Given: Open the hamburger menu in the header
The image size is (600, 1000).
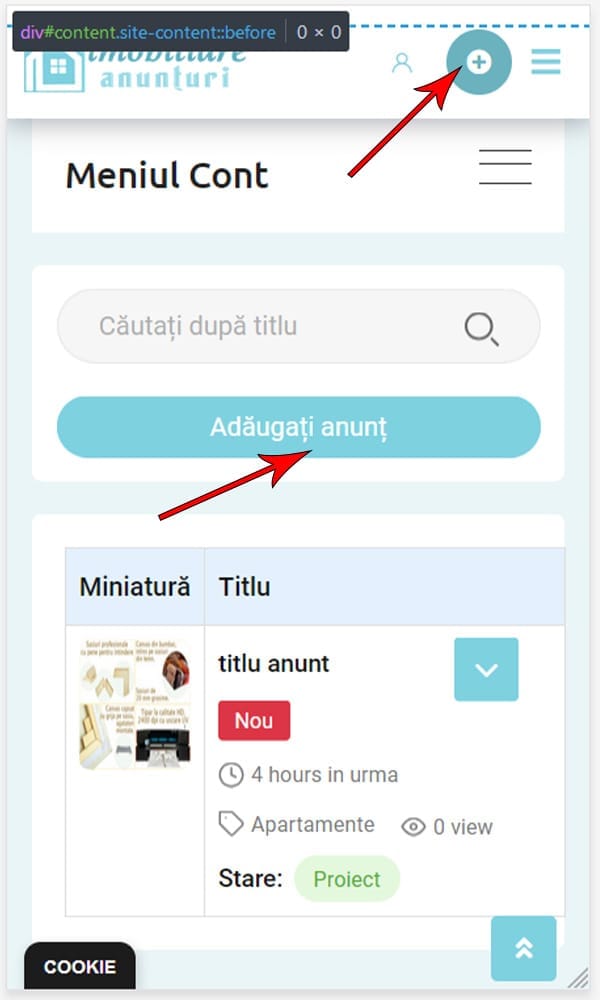Looking at the screenshot, I should tap(546, 62).
